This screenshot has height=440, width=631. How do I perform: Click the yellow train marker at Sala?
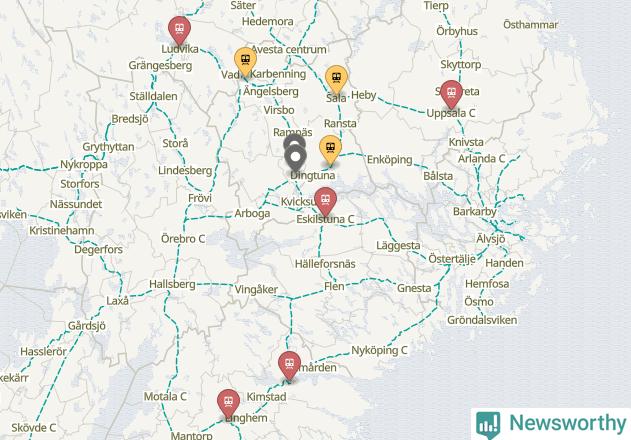[336, 78]
